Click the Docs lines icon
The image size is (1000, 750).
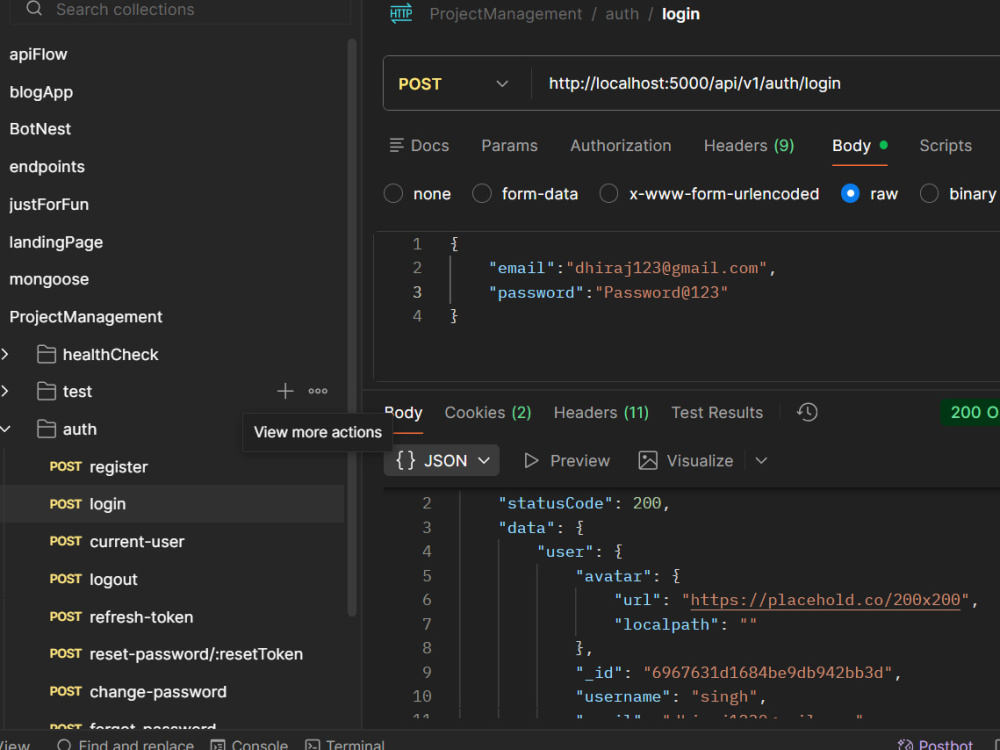pos(397,145)
